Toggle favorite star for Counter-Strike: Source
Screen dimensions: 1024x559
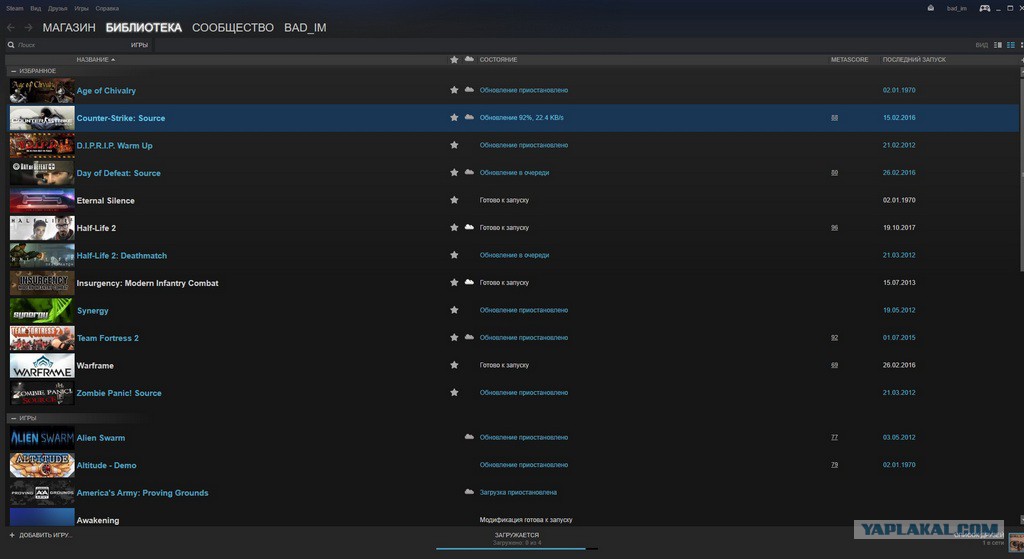(454, 118)
